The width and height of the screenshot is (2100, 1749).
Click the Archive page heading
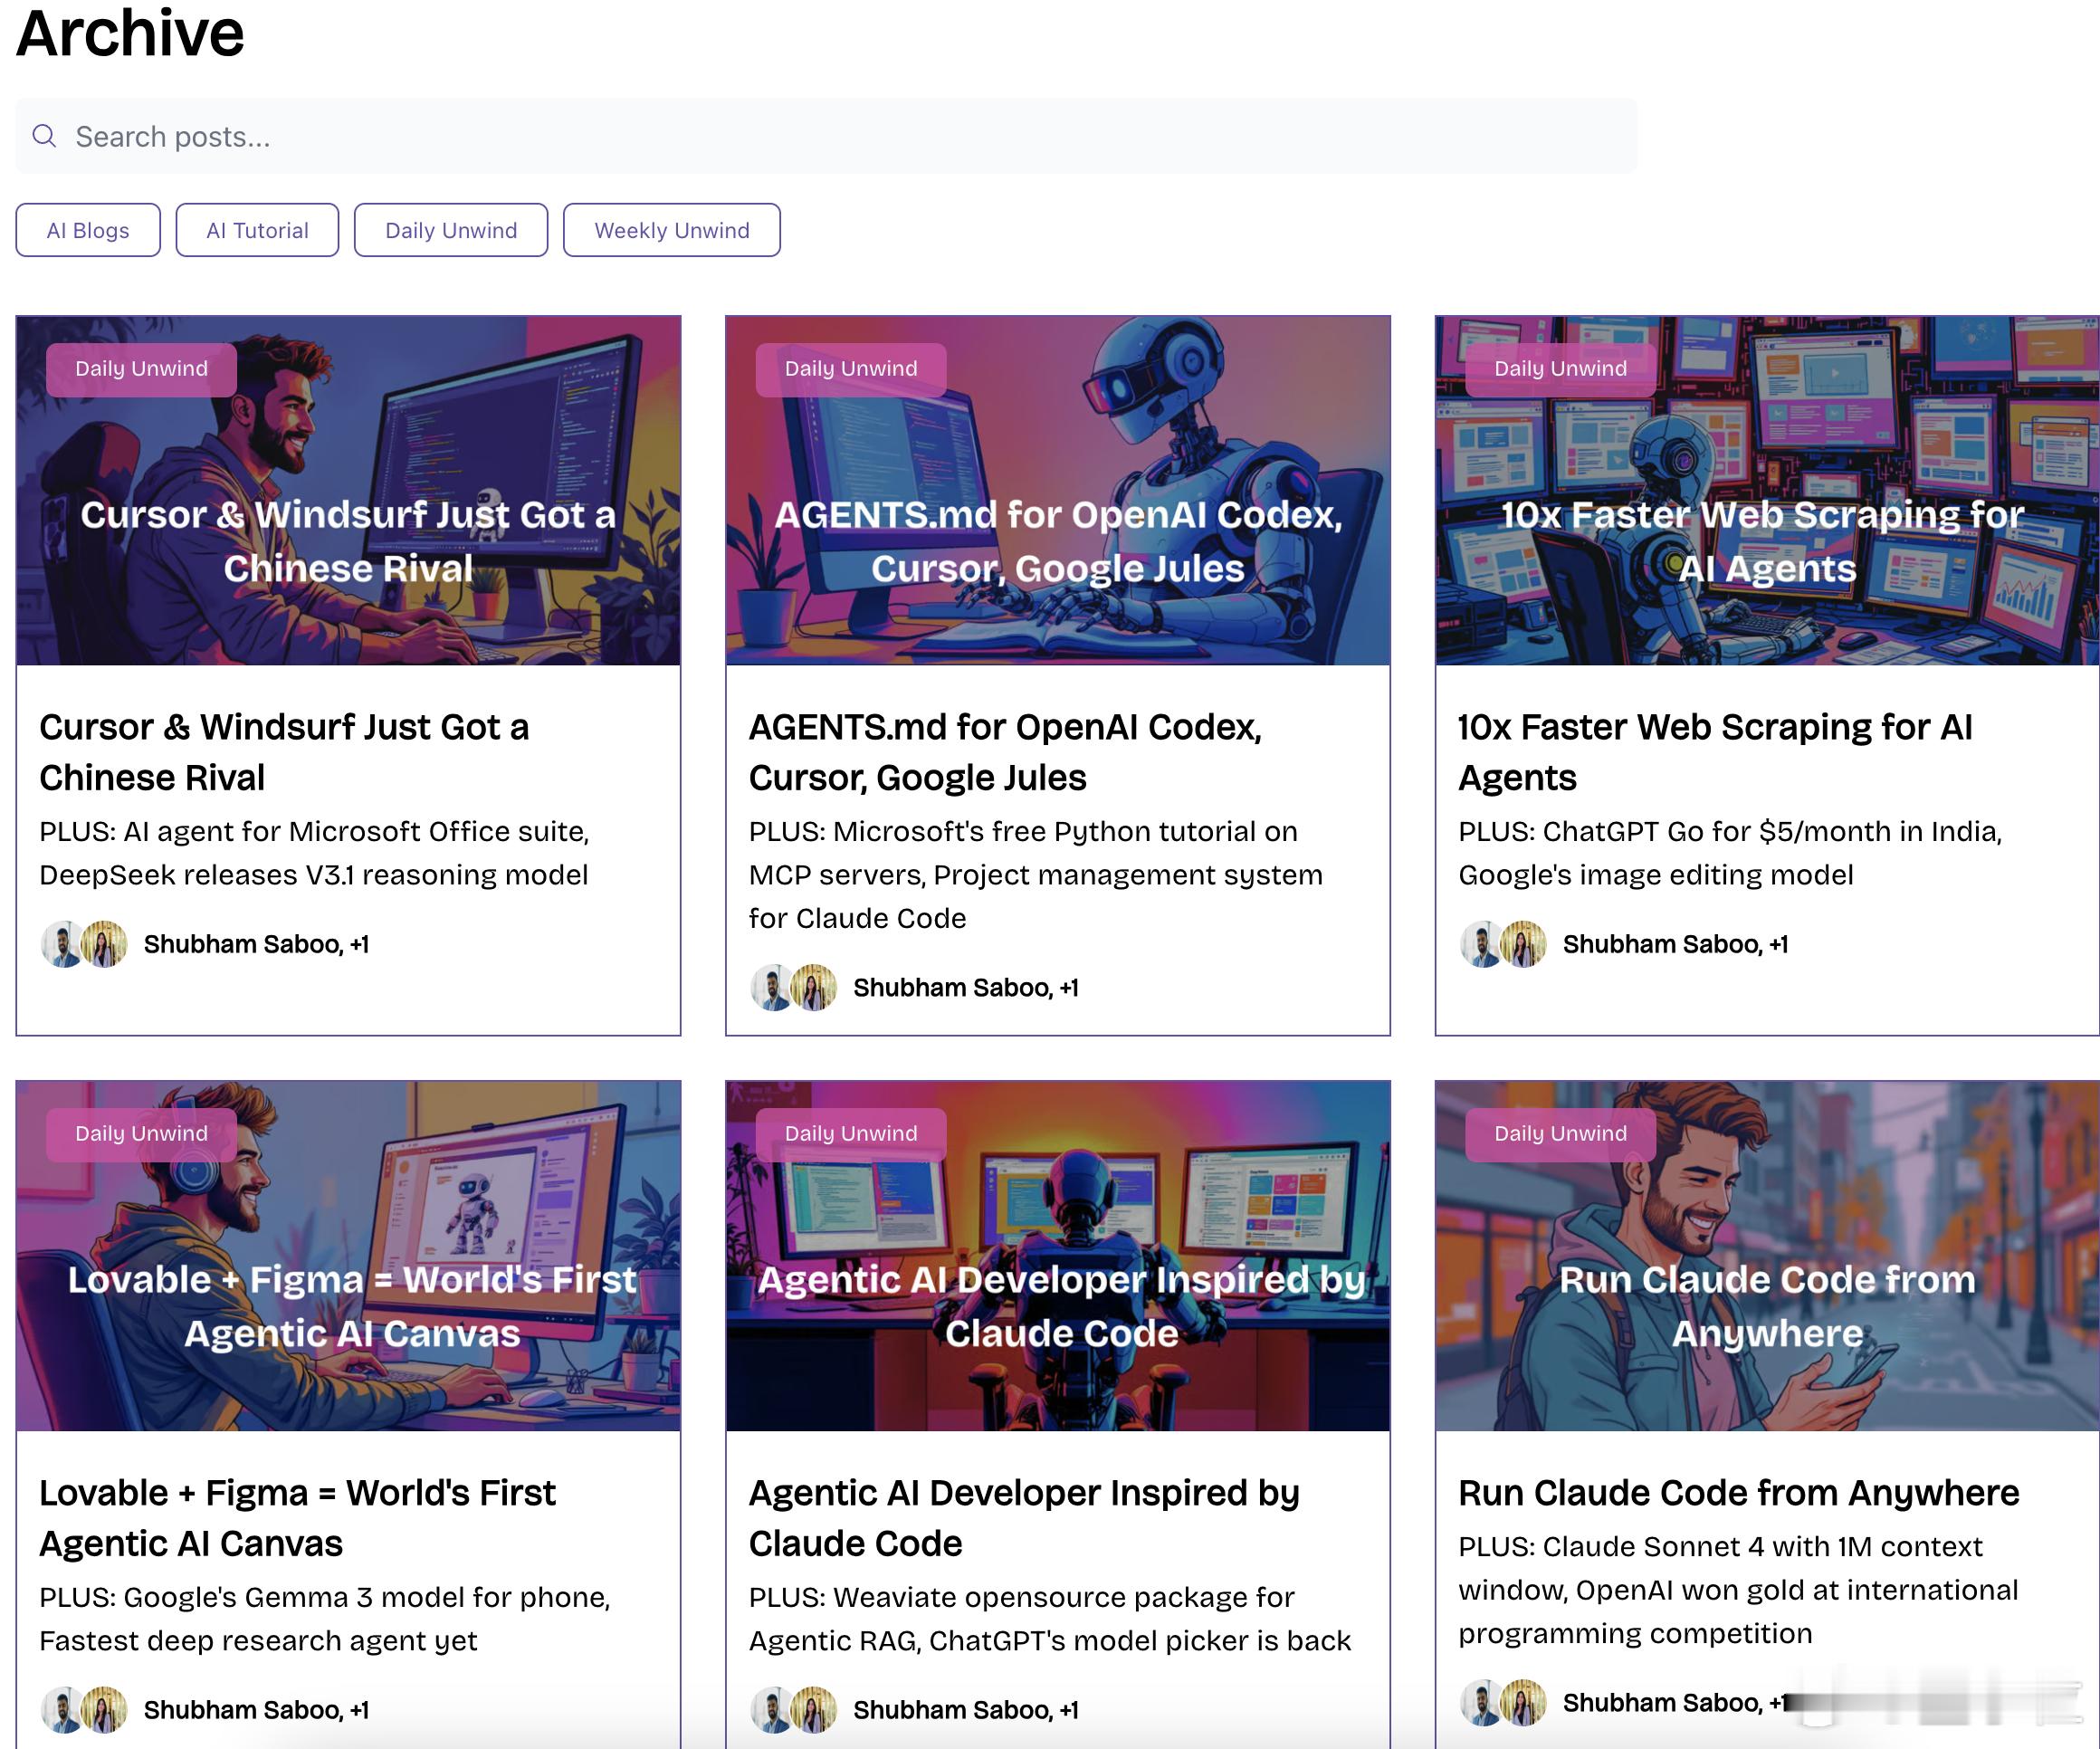[x=130, y=33]
